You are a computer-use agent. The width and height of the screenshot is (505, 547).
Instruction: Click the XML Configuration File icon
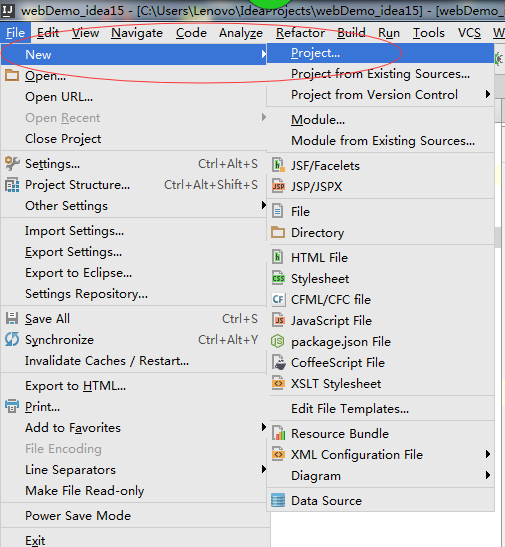(x=278, y=454)
